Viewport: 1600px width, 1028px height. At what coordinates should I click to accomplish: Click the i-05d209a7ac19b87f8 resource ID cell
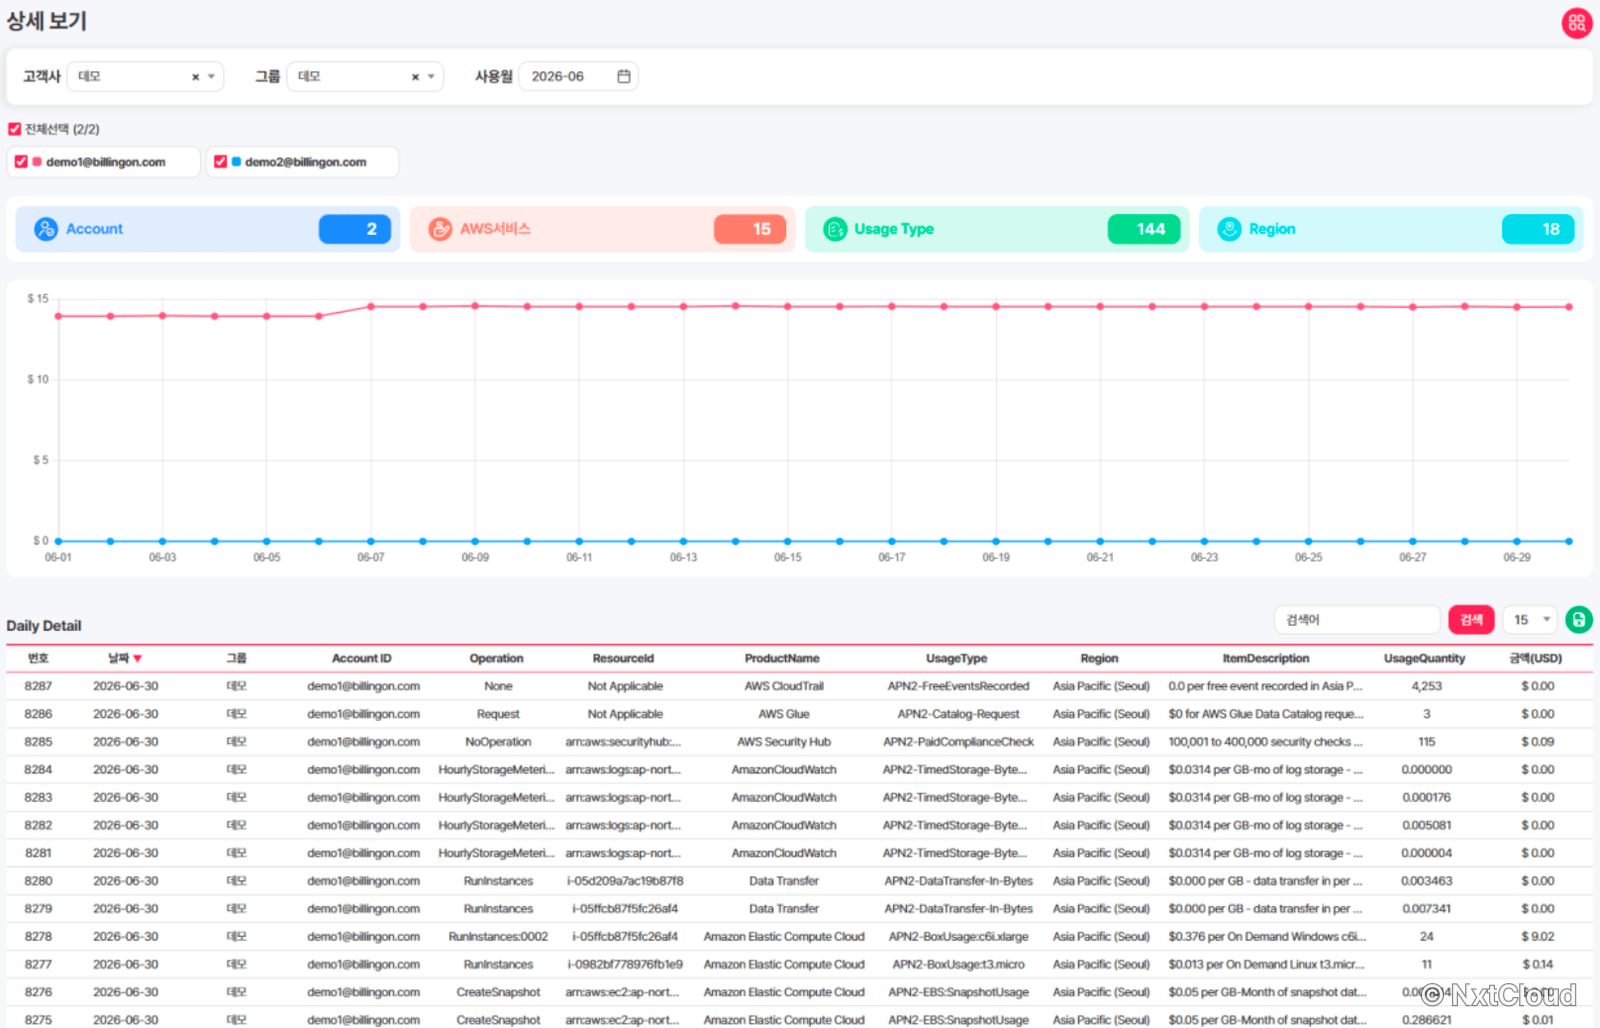coord(625,882)
